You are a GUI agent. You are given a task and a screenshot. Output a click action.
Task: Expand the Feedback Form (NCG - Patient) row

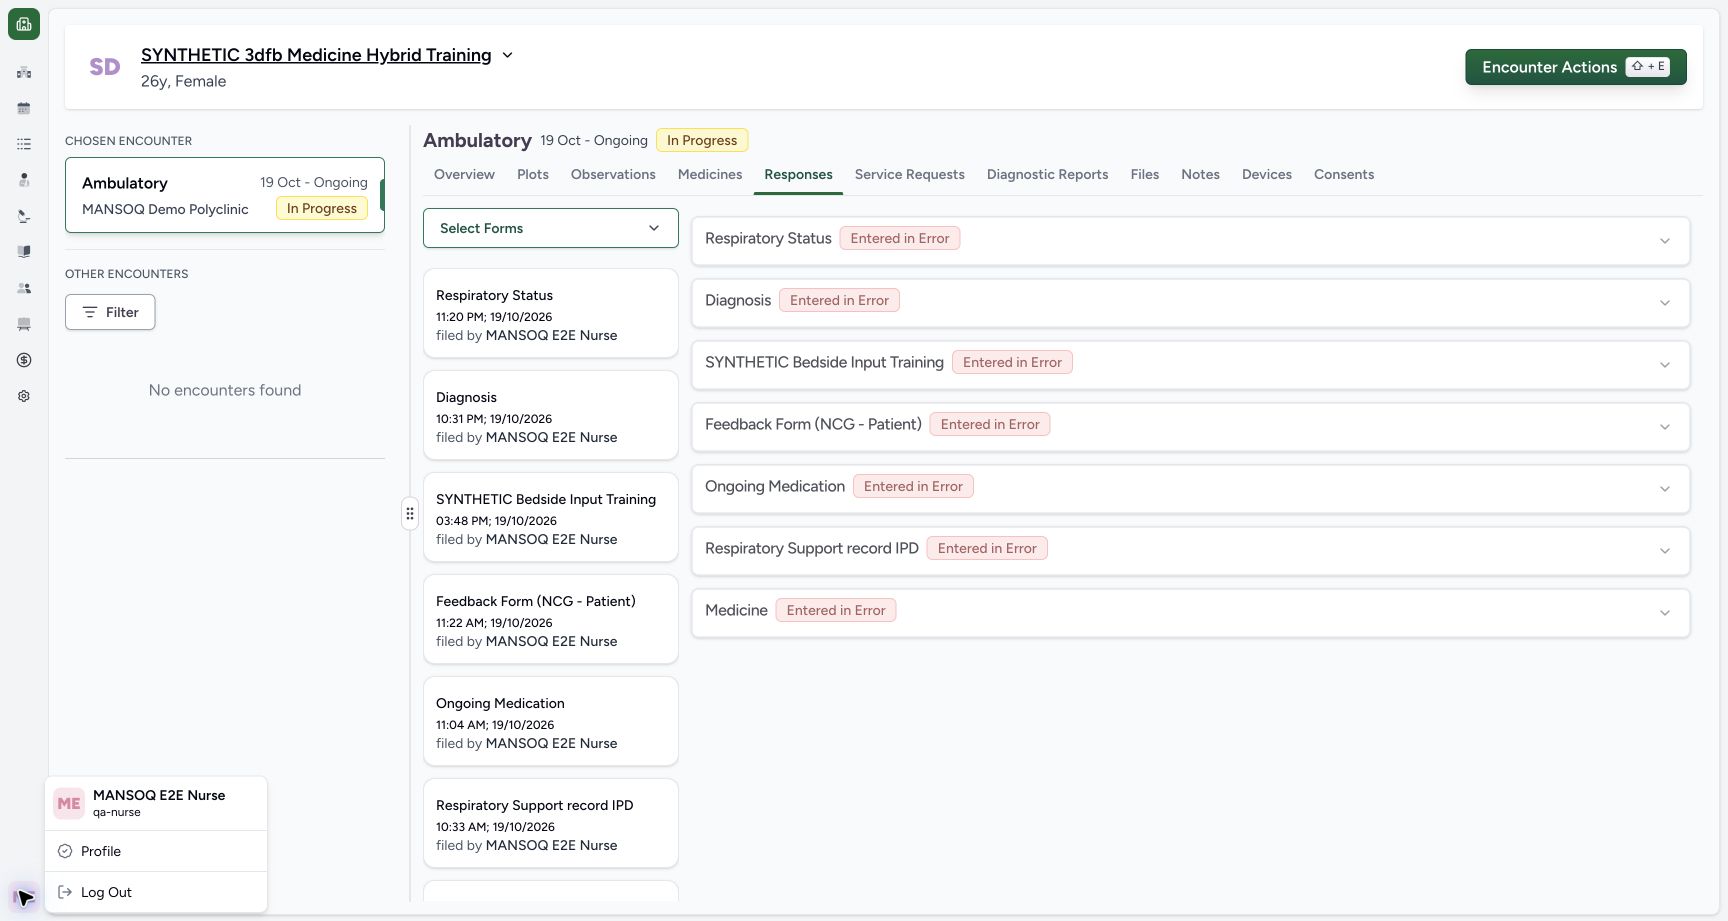click(x=1191, y=427)
